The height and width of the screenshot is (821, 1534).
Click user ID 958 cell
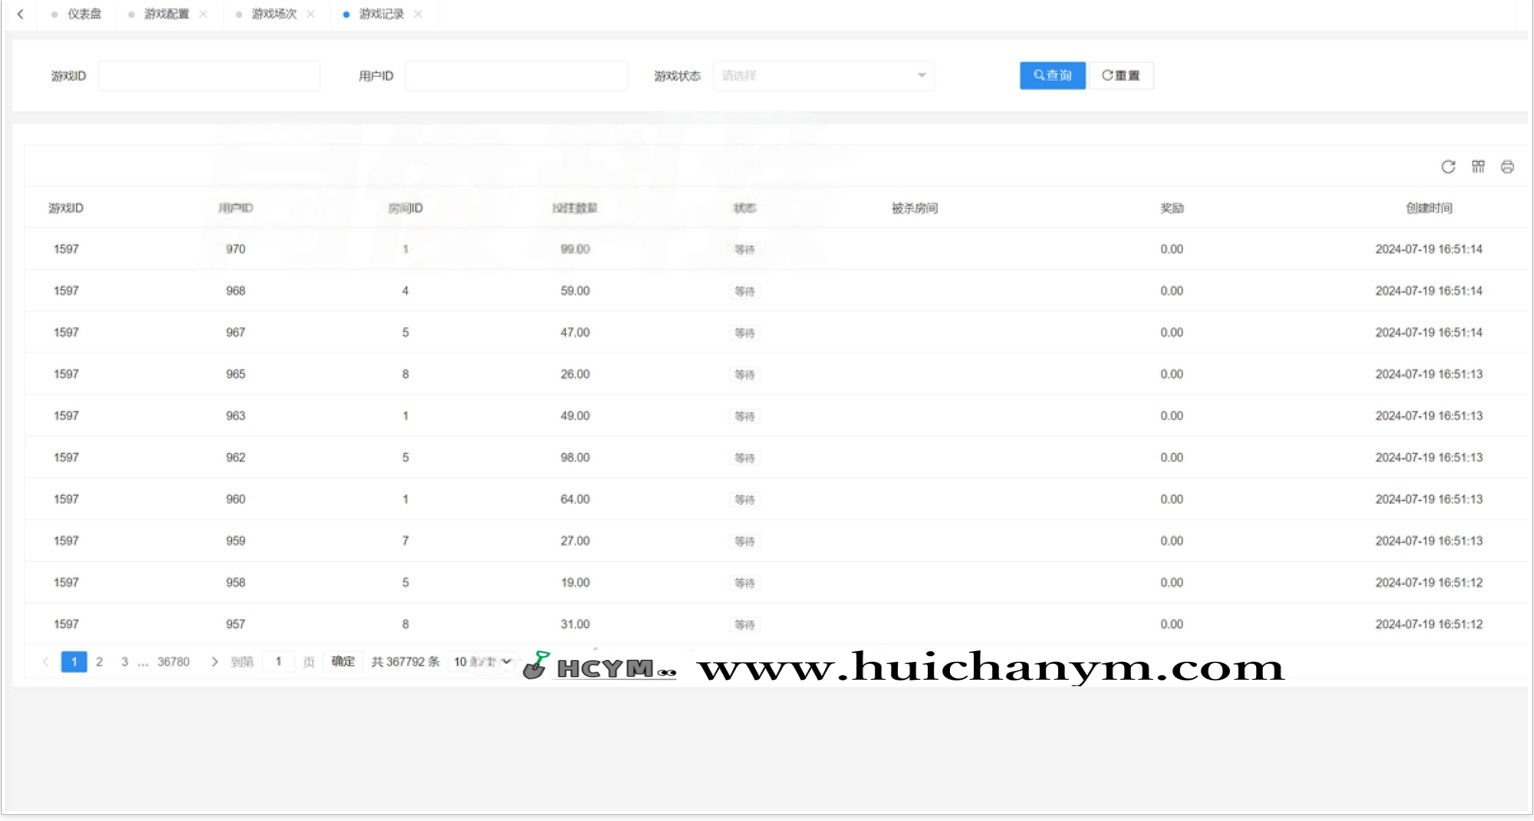[236, 582]
